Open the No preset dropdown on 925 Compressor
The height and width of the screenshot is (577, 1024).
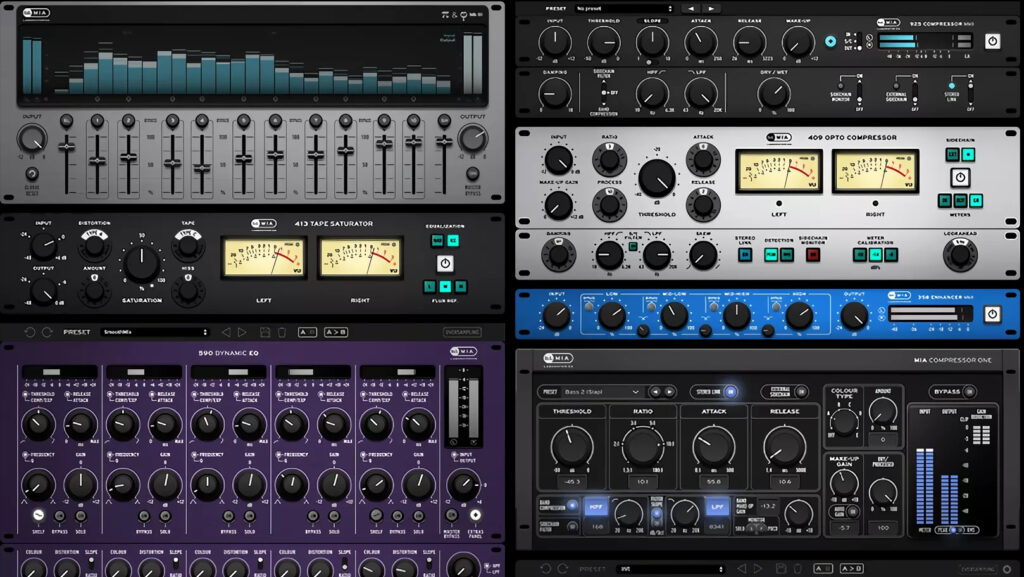pyautogui.click(x=624, y=8)
